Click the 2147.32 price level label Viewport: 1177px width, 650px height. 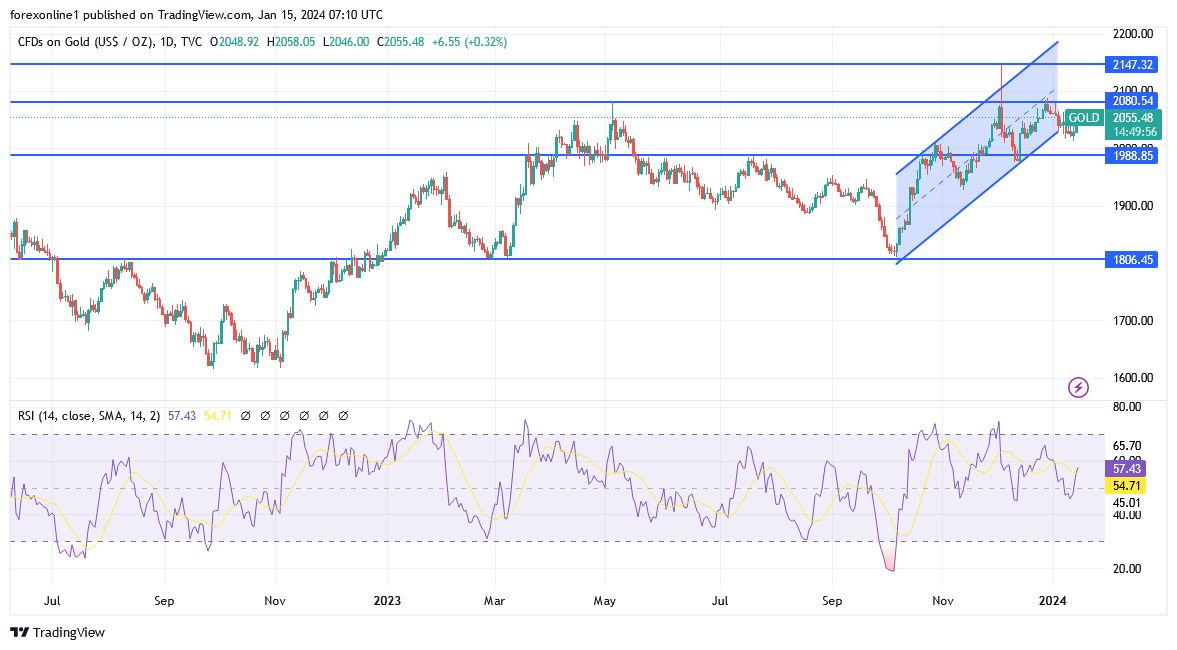(x=1133, y=64)
